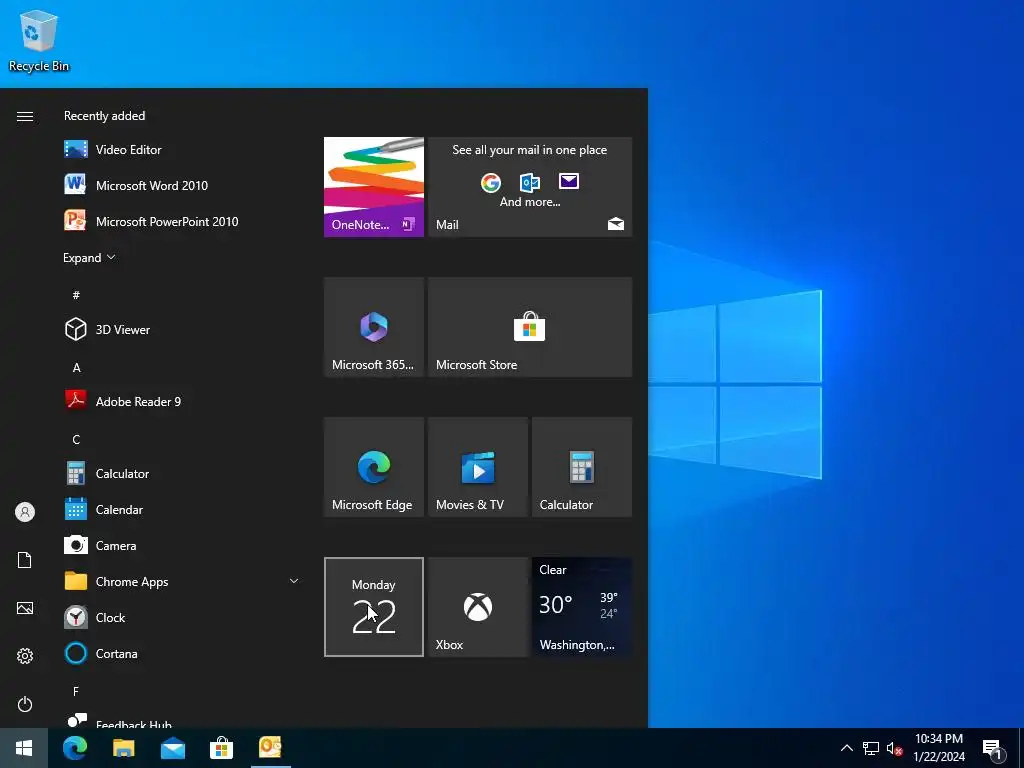Show hidden tray icons
Screen dimensions: 1024x768
pos(846,748)
